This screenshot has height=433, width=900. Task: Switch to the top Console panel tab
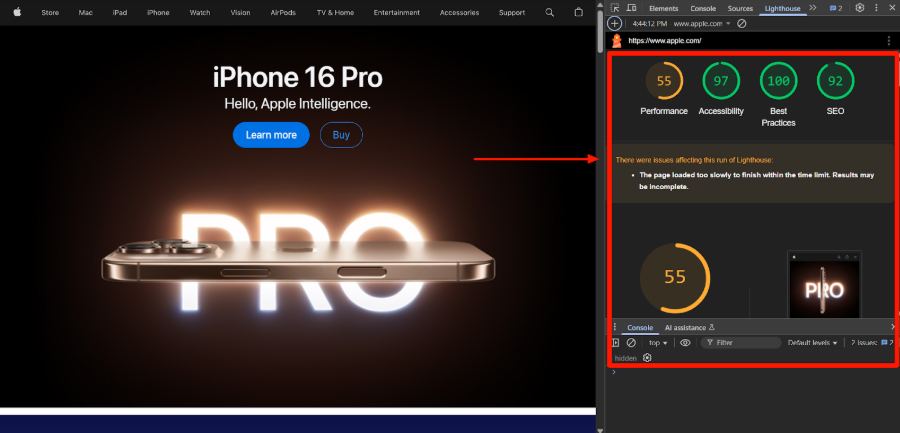pyautogui.click(x=703, y=8)
